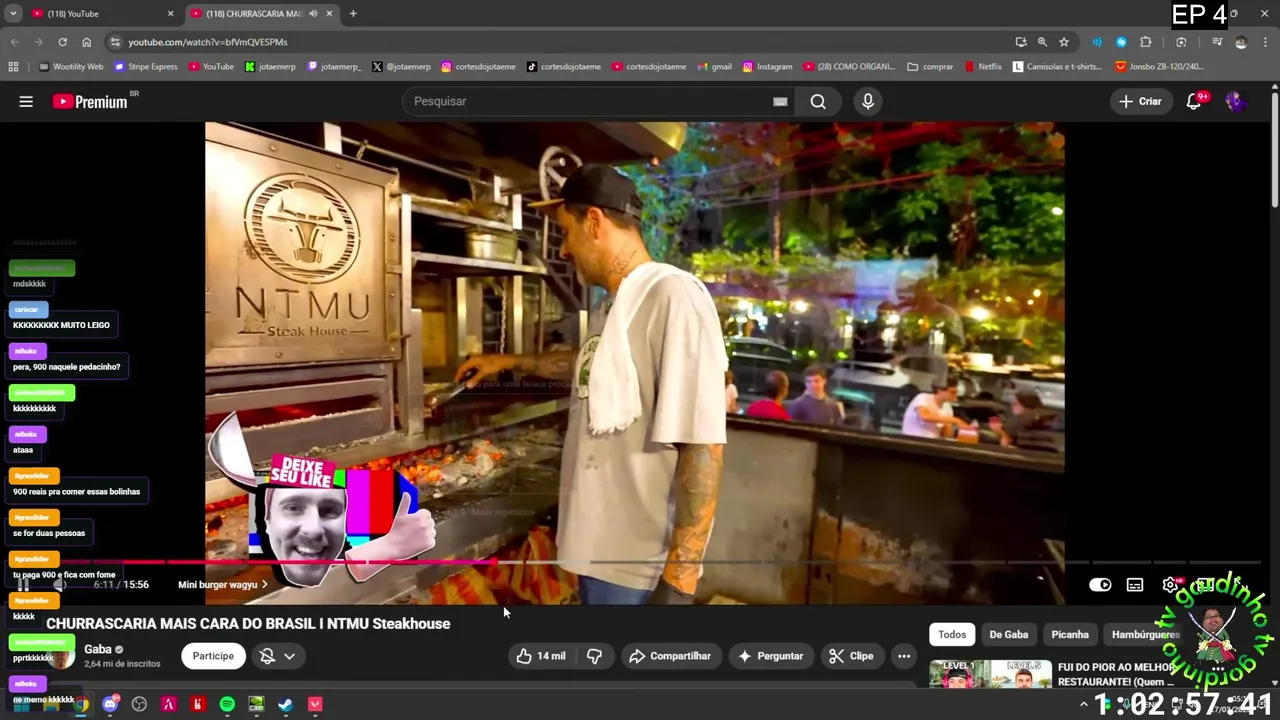
Task: Open Chrome zoom magnifier in address bar
Action: point(1042,42)
